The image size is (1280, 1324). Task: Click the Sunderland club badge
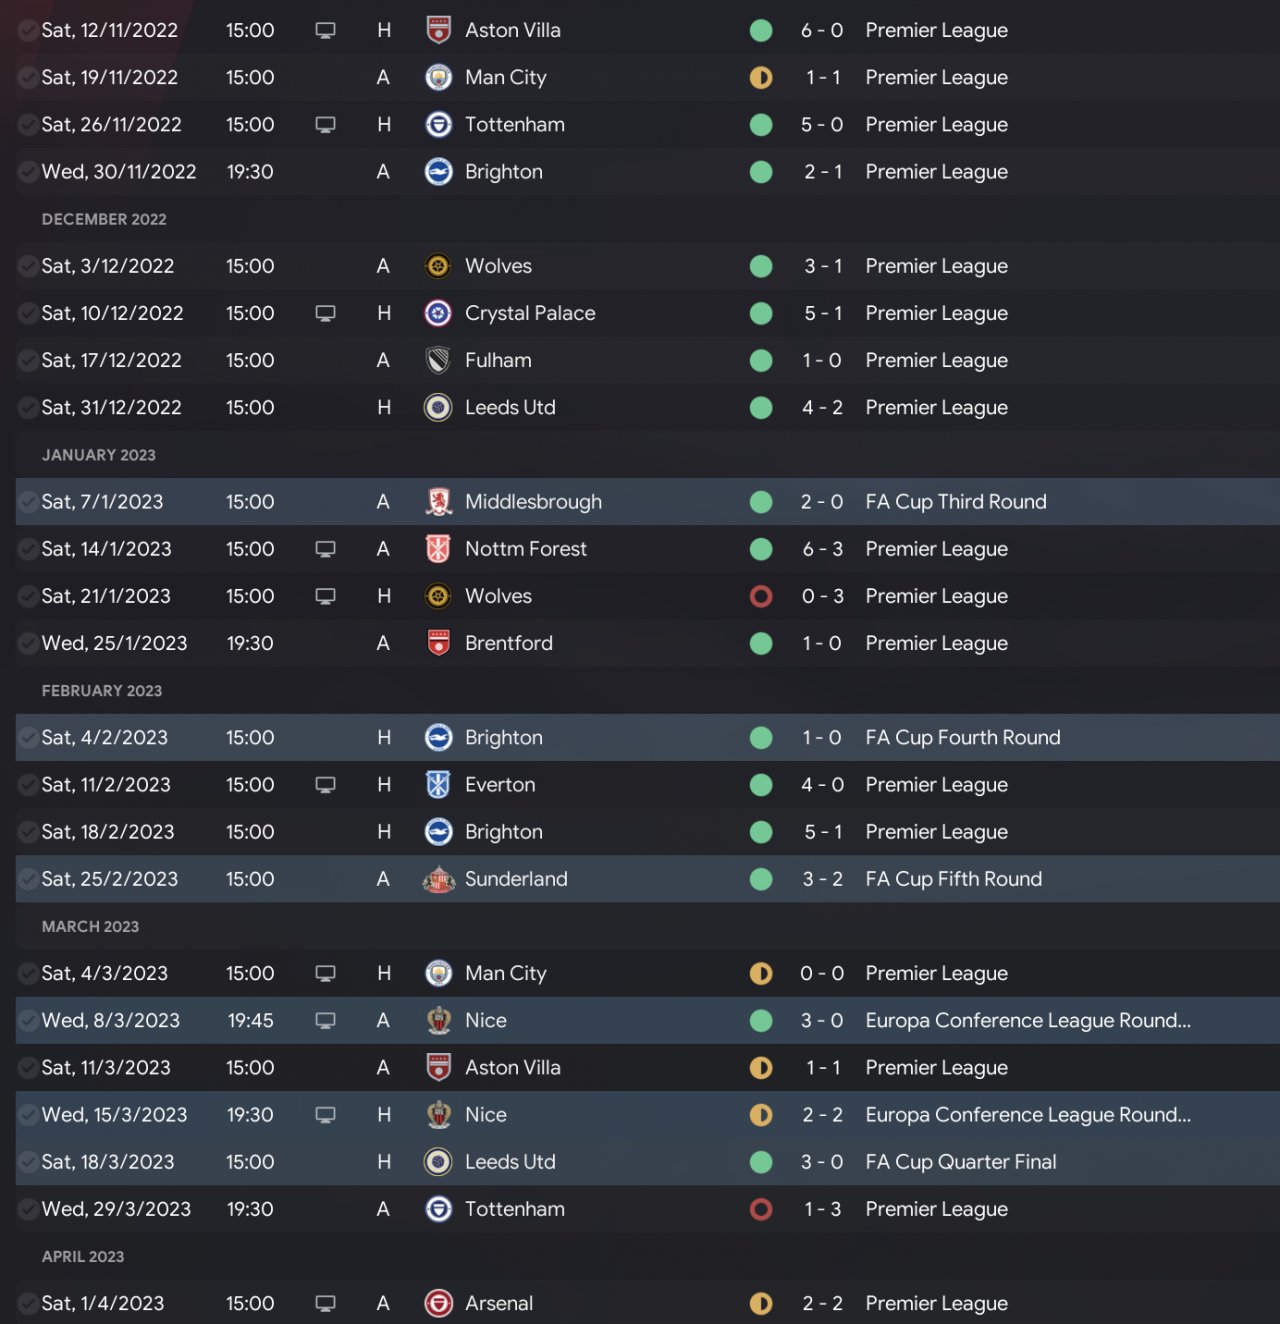pyautogui.click(x=438, y=879)
